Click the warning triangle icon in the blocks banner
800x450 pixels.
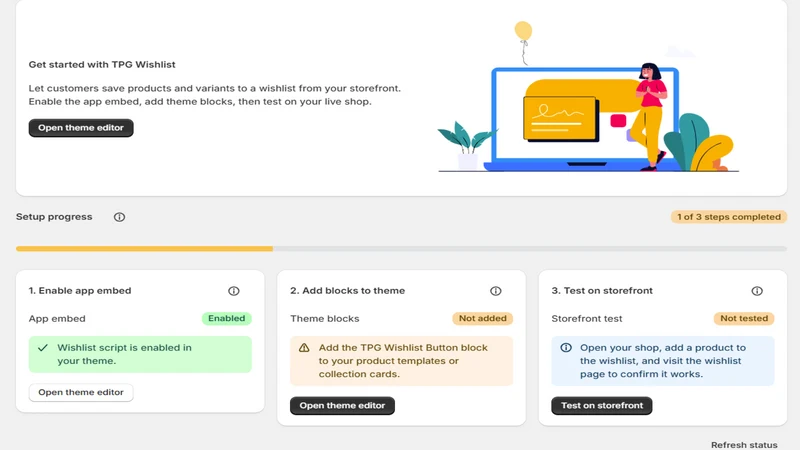pyautogui.click(x=304, y=348)
